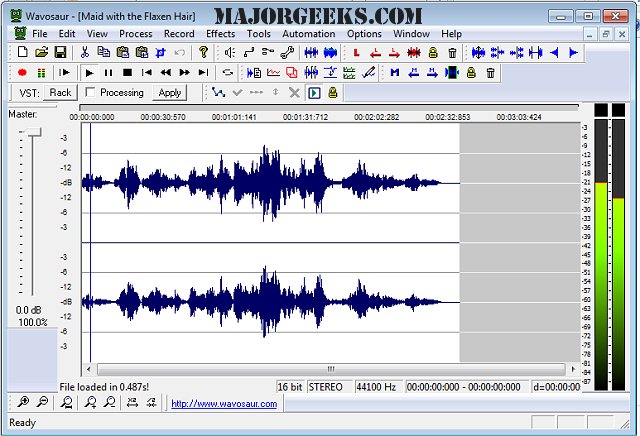The image size is (640, 436).
Task: Open a file with the folder icon
Action: pyautogui.click(x=41, y=52)
